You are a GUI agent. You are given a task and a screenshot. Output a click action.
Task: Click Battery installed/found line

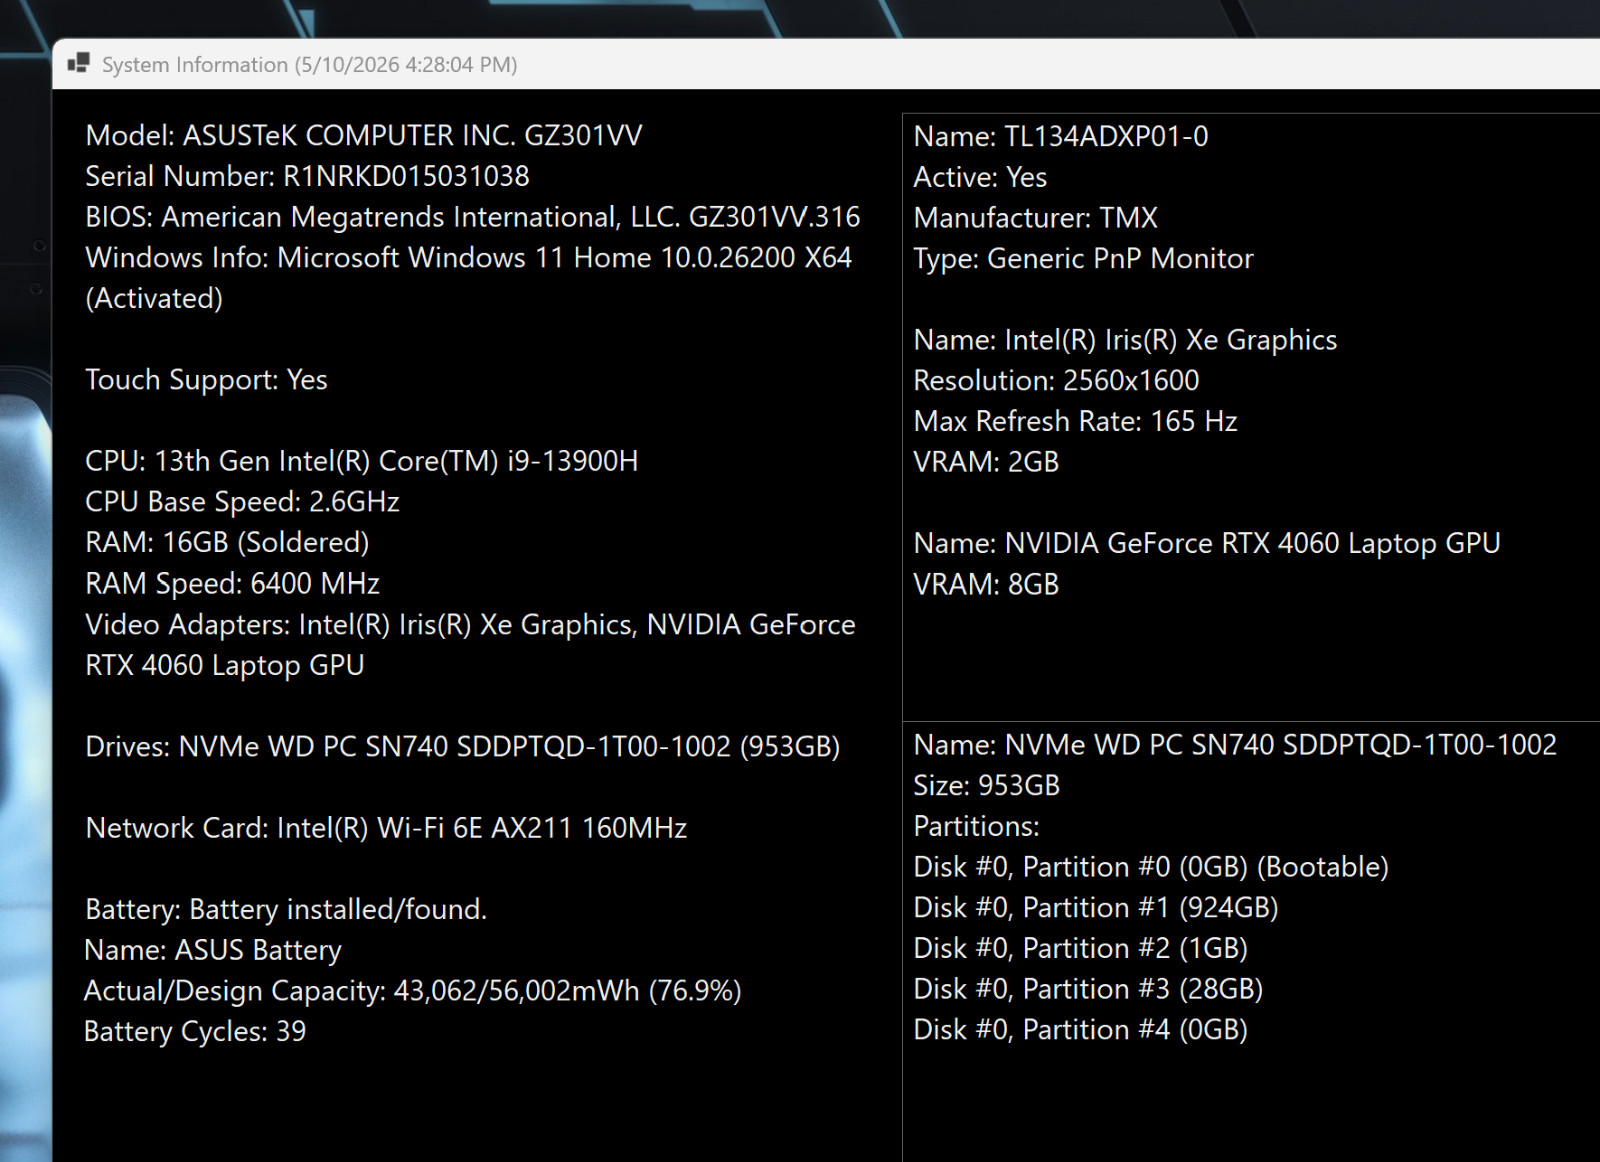[x=286, y=910]
